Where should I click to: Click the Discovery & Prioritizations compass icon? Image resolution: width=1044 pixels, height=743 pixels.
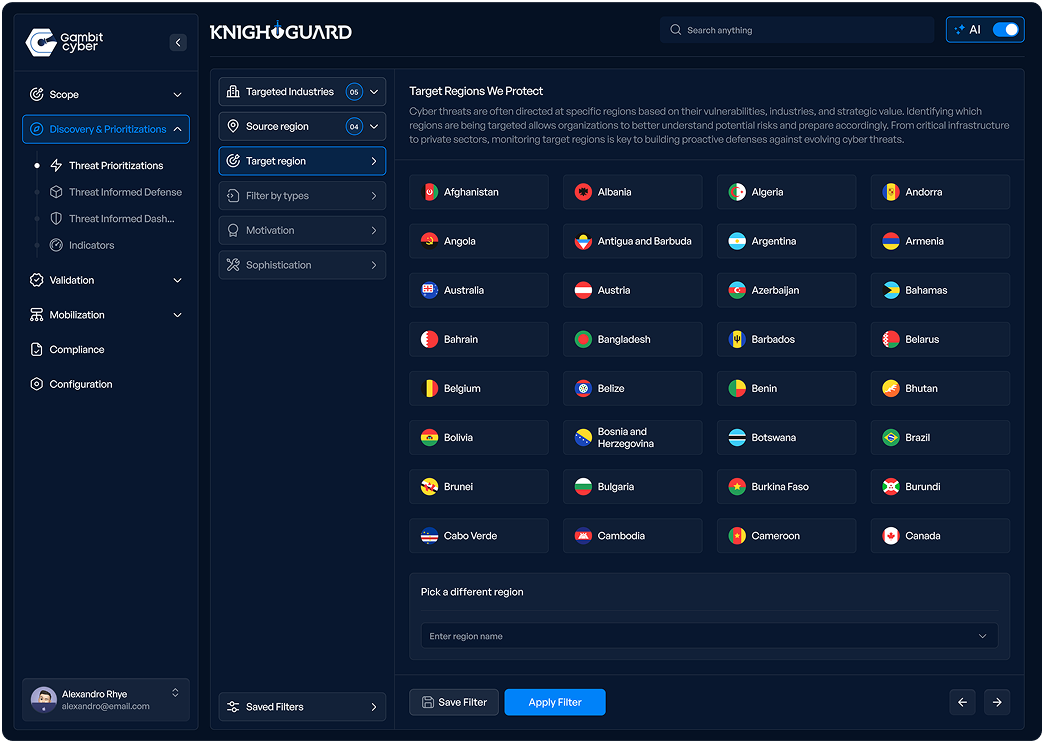pos(37,129)
